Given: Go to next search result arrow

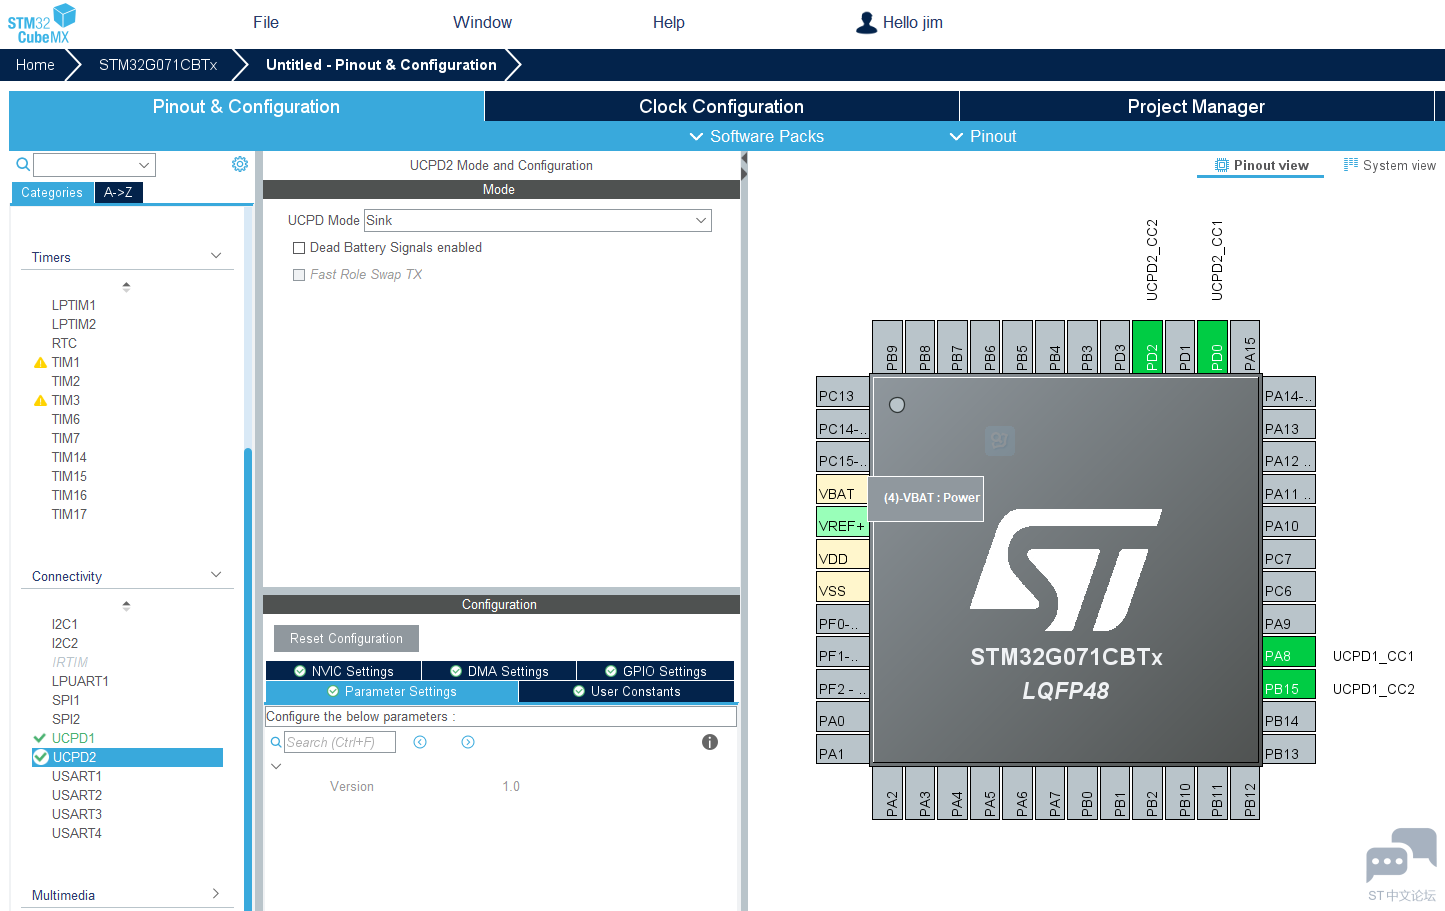Looking at the screenshot, I should click(468, 742).
